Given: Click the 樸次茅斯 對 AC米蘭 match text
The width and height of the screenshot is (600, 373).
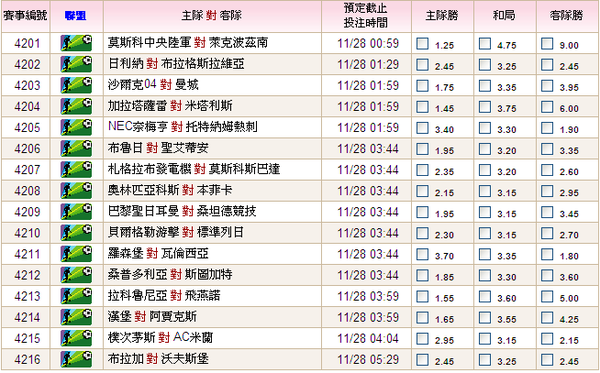Looking at the screenshot, I should (160, 337).
